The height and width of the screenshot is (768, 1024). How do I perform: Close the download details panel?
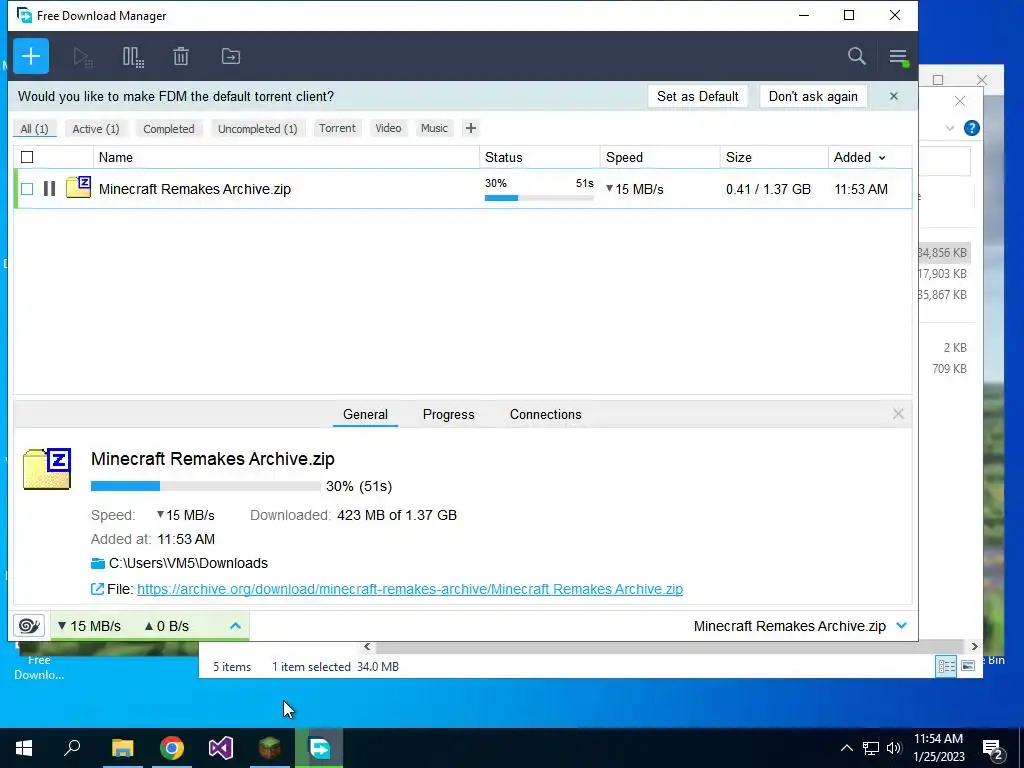[x=898, y=414]
